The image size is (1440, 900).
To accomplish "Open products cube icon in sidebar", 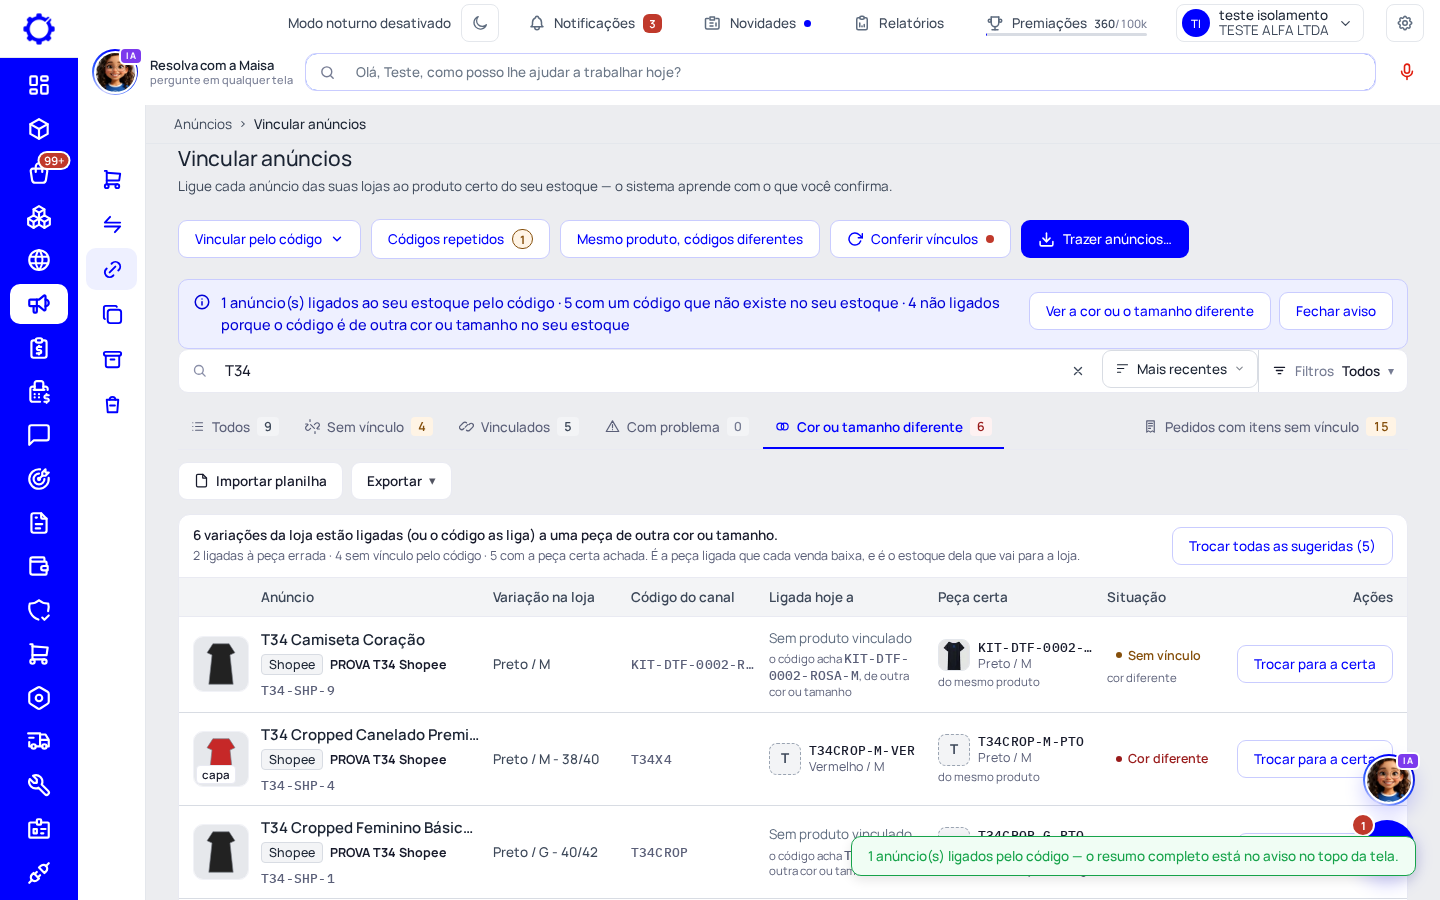I will pyautogui.click(x=39, y=129).
